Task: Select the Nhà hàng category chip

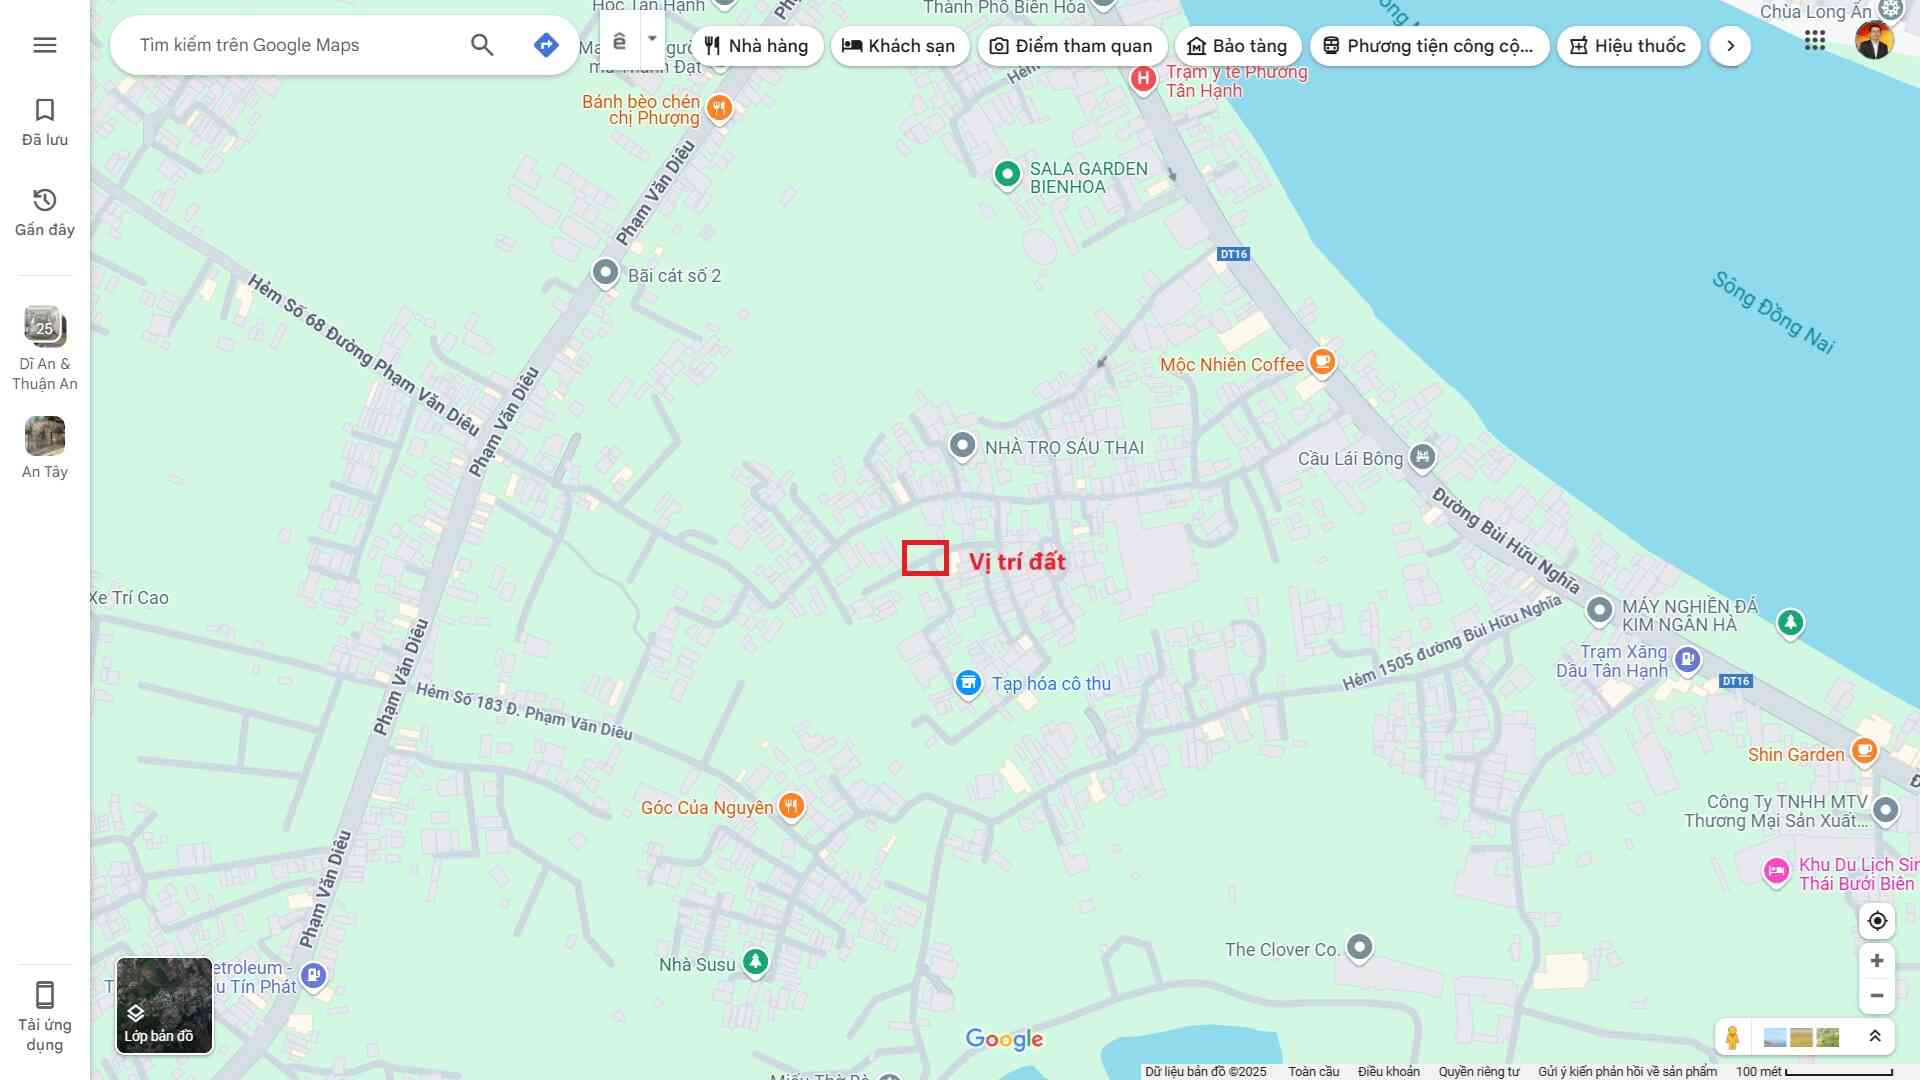Action: [757, 46]
